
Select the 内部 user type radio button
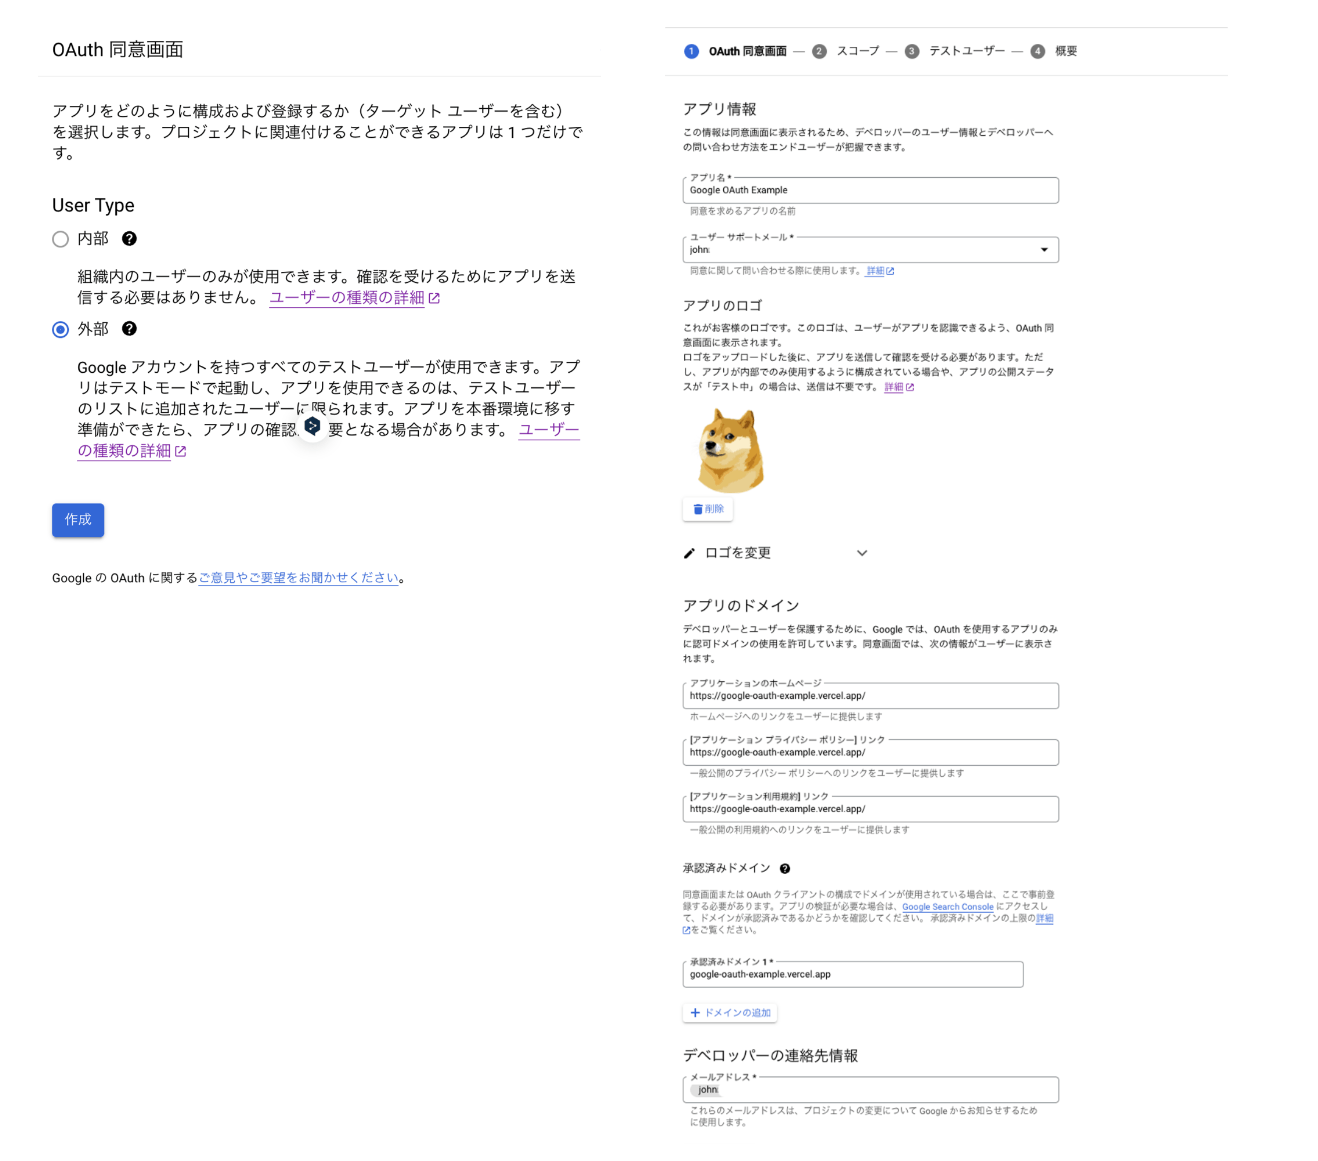click(x=61, y=239)
